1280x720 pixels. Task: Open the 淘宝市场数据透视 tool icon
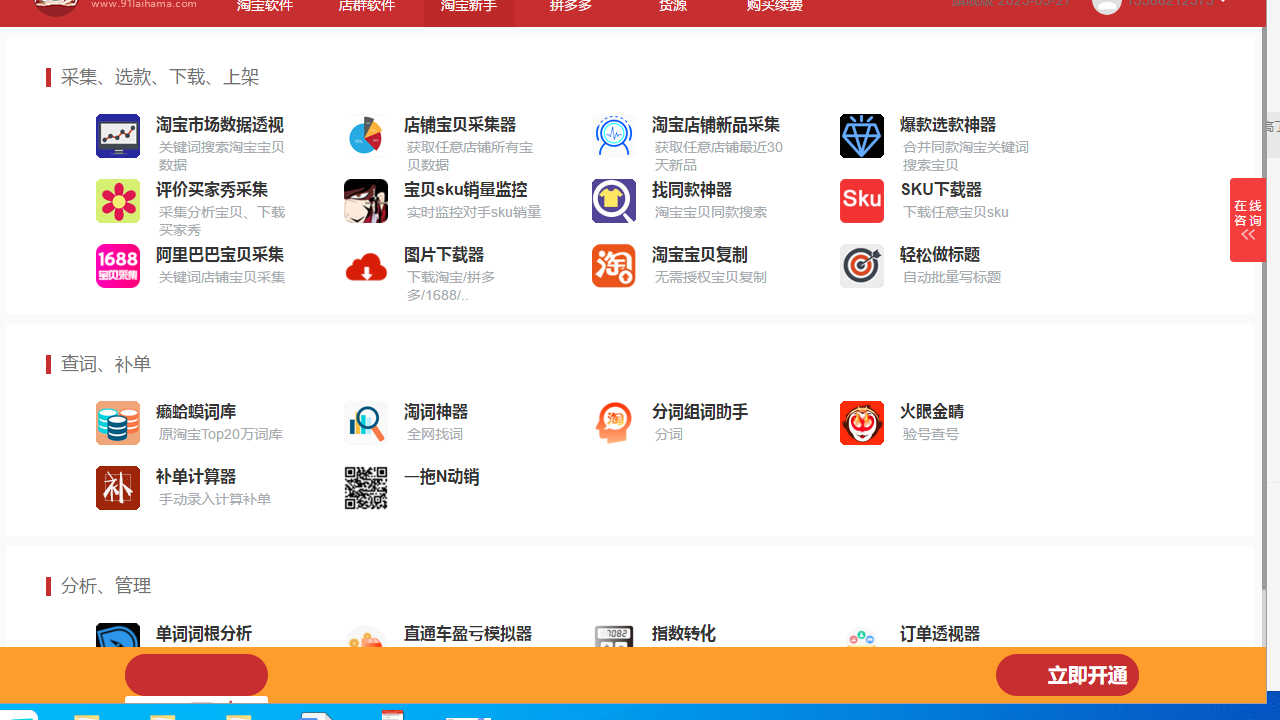[x=118, y=136]
